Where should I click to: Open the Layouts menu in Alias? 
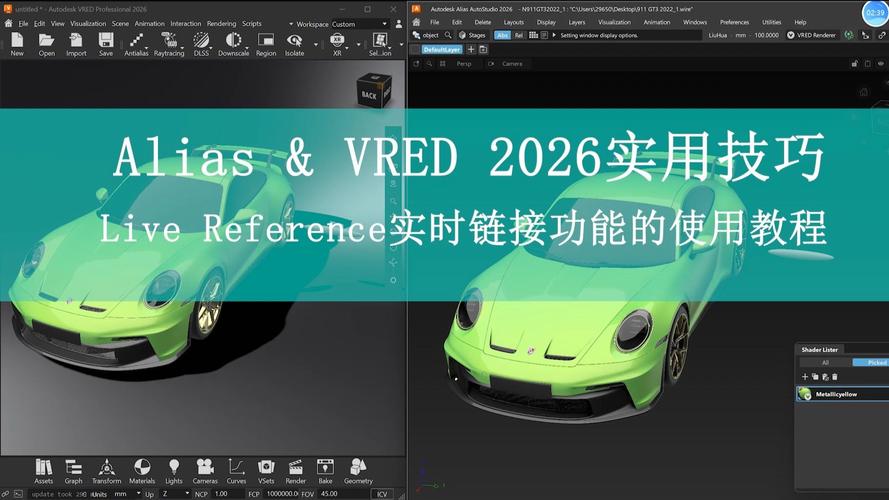click(514, 22)
